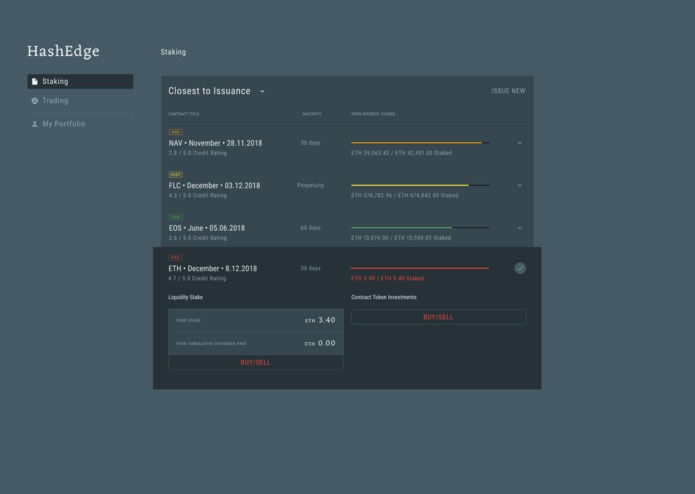The width and height of the screenshot is (695, 494).
Task: Click BUY/SELL under Contract Token Investments
Action: pyautogui.click(x=438, y=317)
